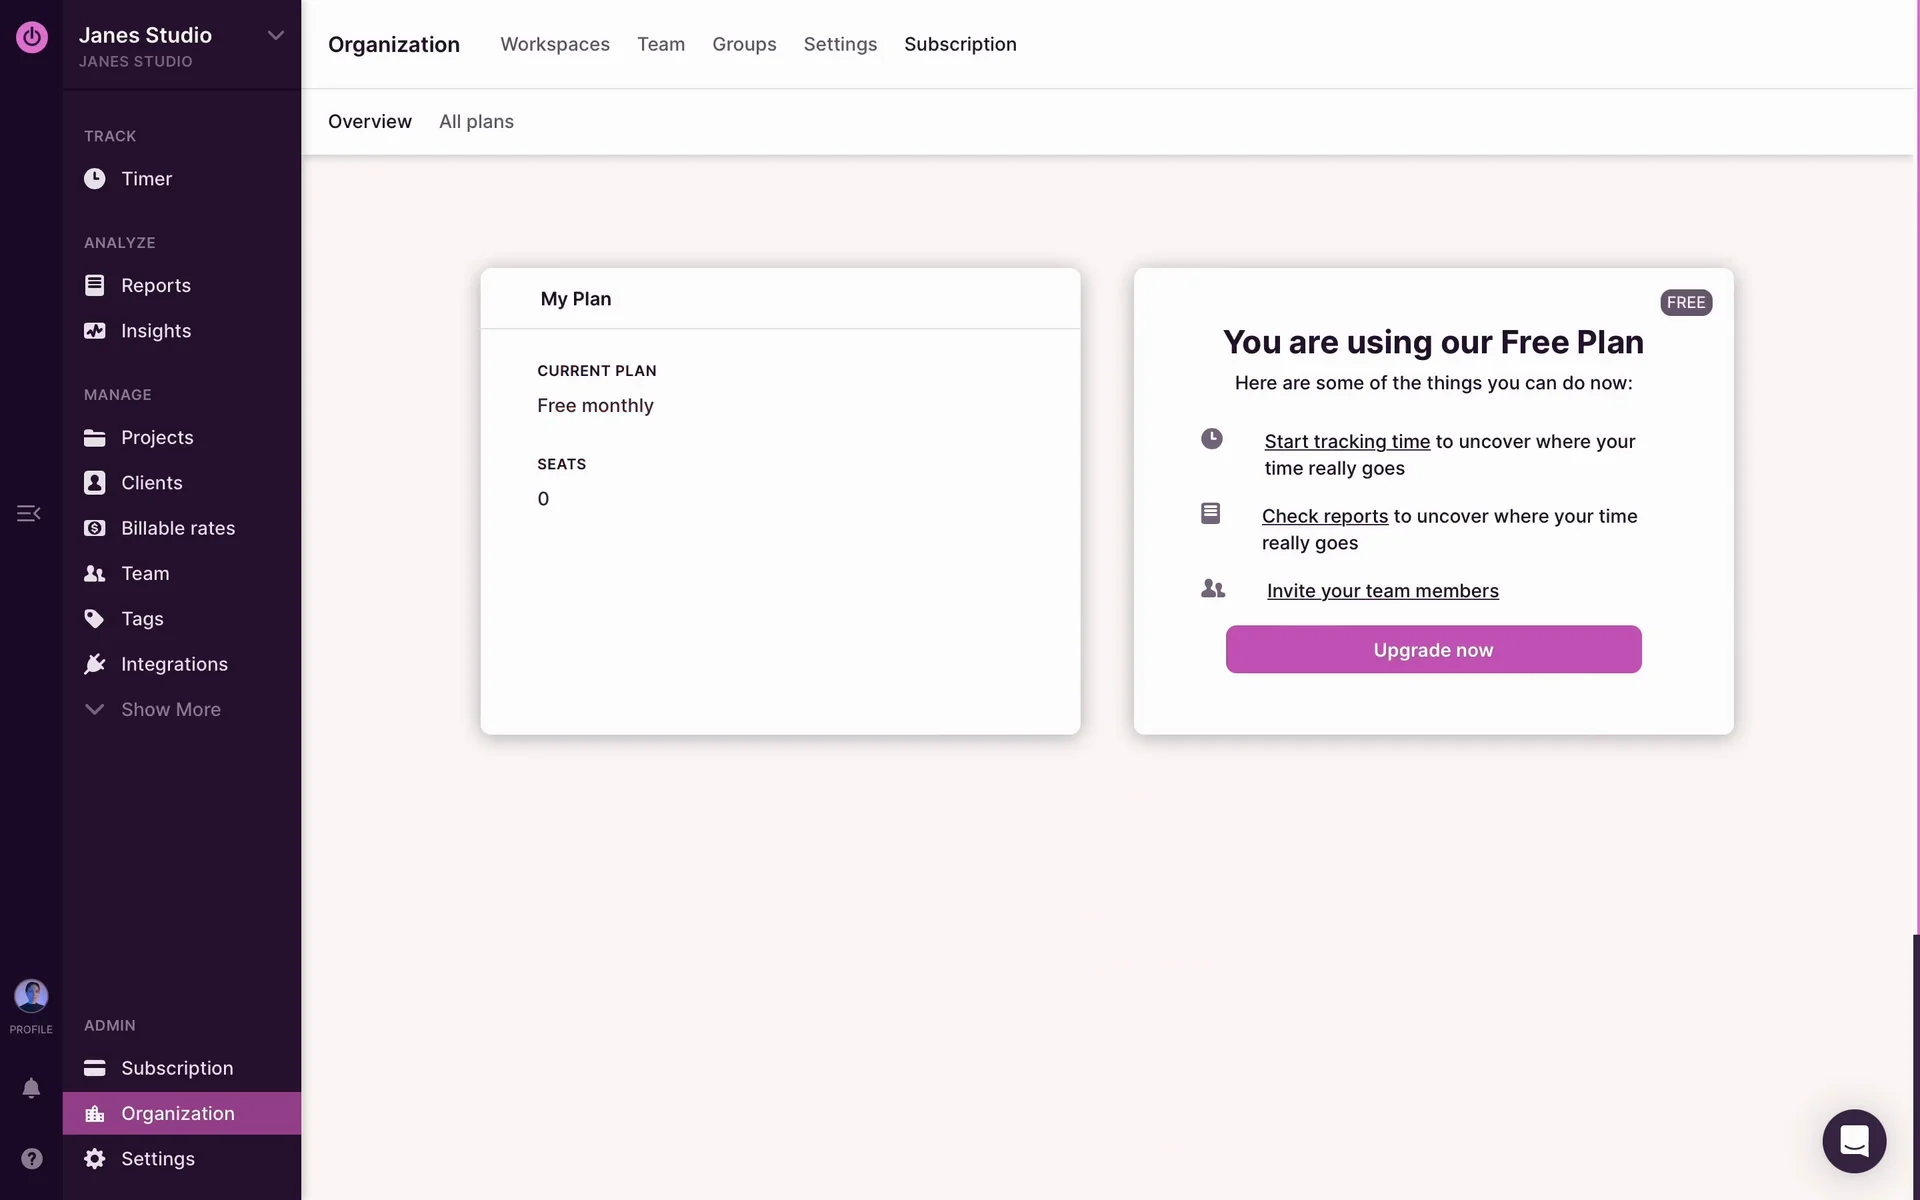
Task: Expand the Janes Studio workspace dropdown
Action: pos(275,36)
